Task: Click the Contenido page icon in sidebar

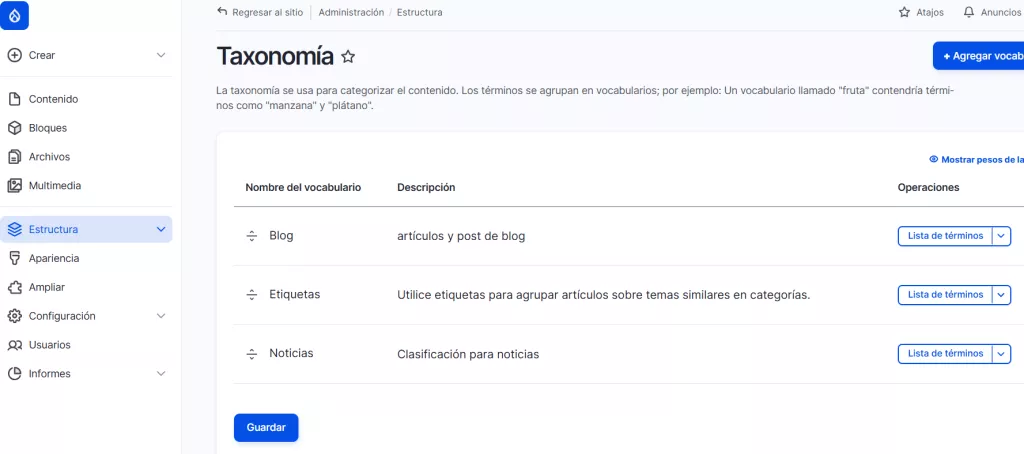Action: (x=14, y=99)
